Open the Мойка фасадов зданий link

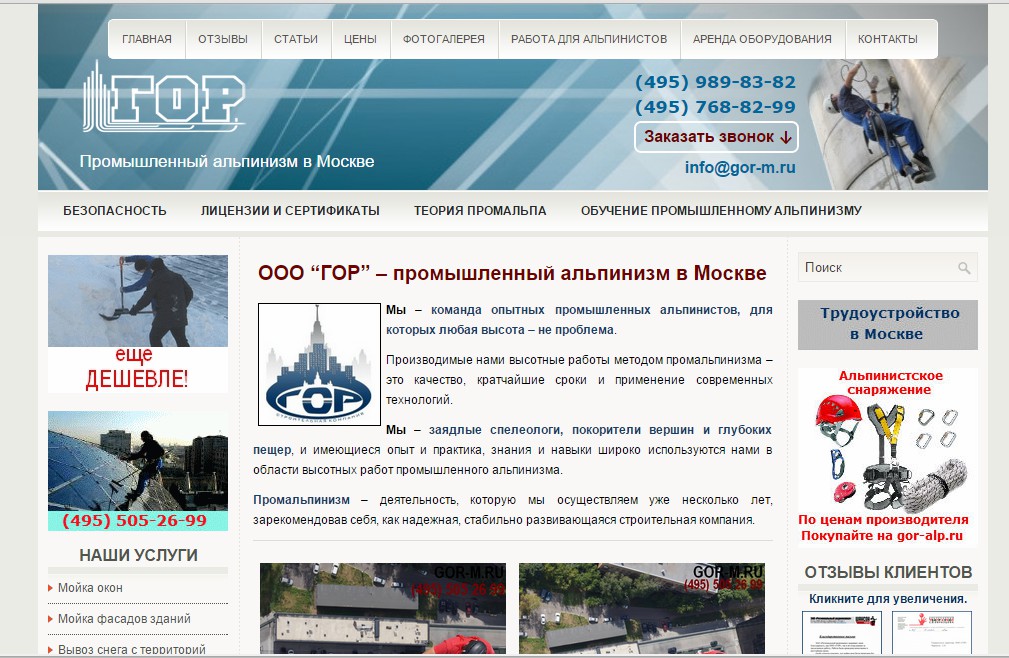[124, 619]
